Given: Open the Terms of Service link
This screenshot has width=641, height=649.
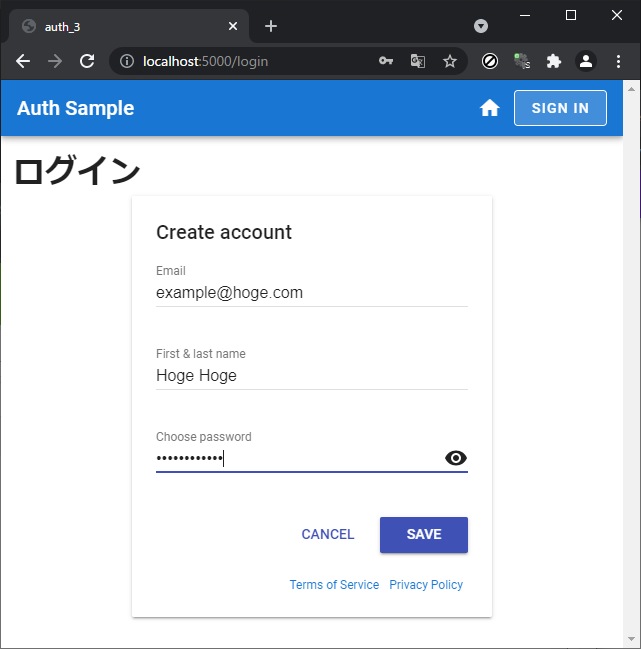Looking at the screenshot, I should (334, 584).
